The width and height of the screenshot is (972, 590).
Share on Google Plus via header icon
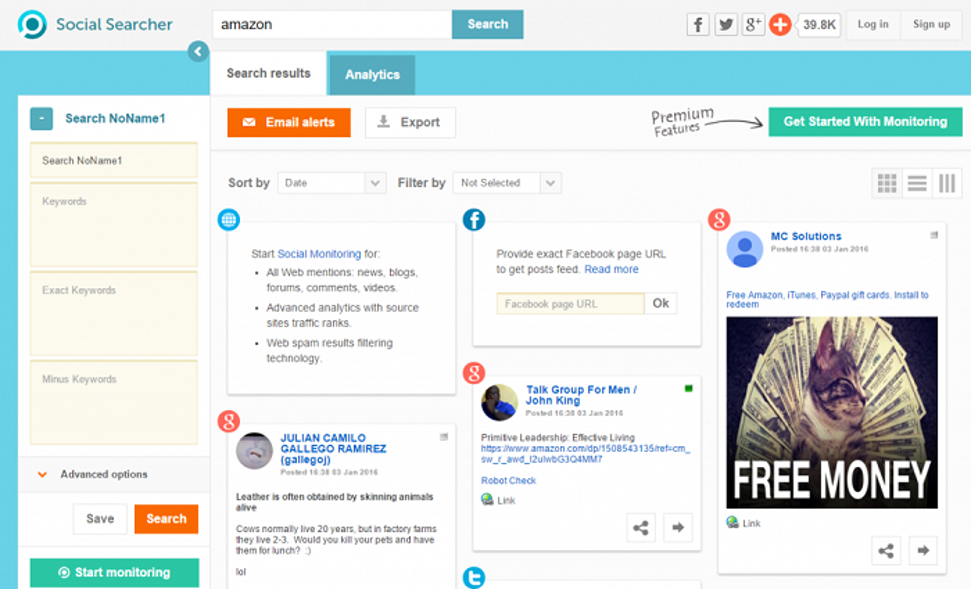click(x=753, y=25)
